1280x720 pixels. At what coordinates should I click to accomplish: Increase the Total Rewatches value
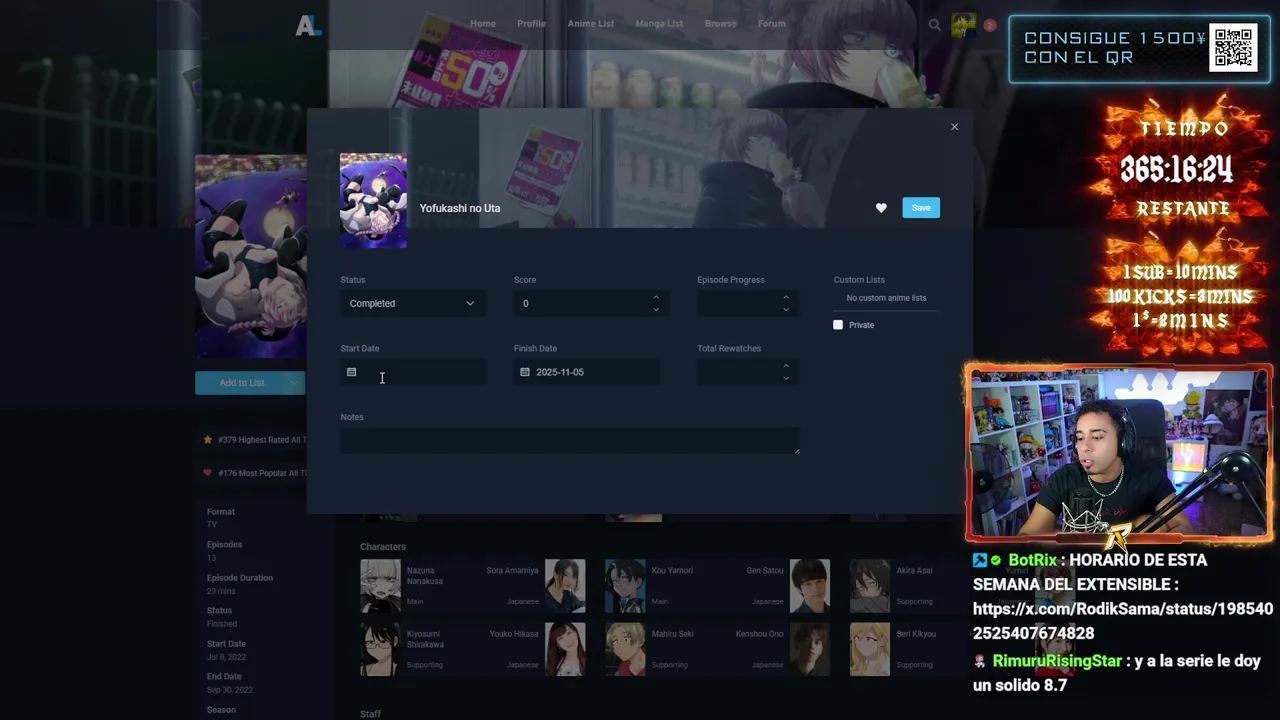[786, 366]
